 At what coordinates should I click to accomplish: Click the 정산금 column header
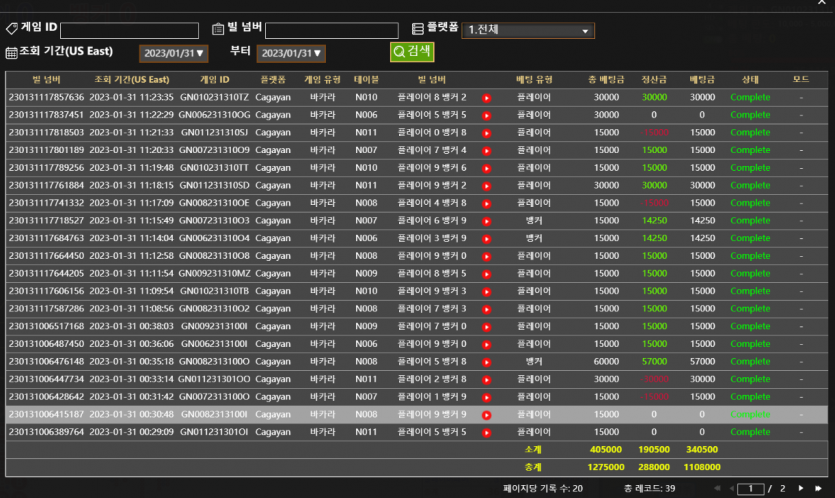[654, 80]
